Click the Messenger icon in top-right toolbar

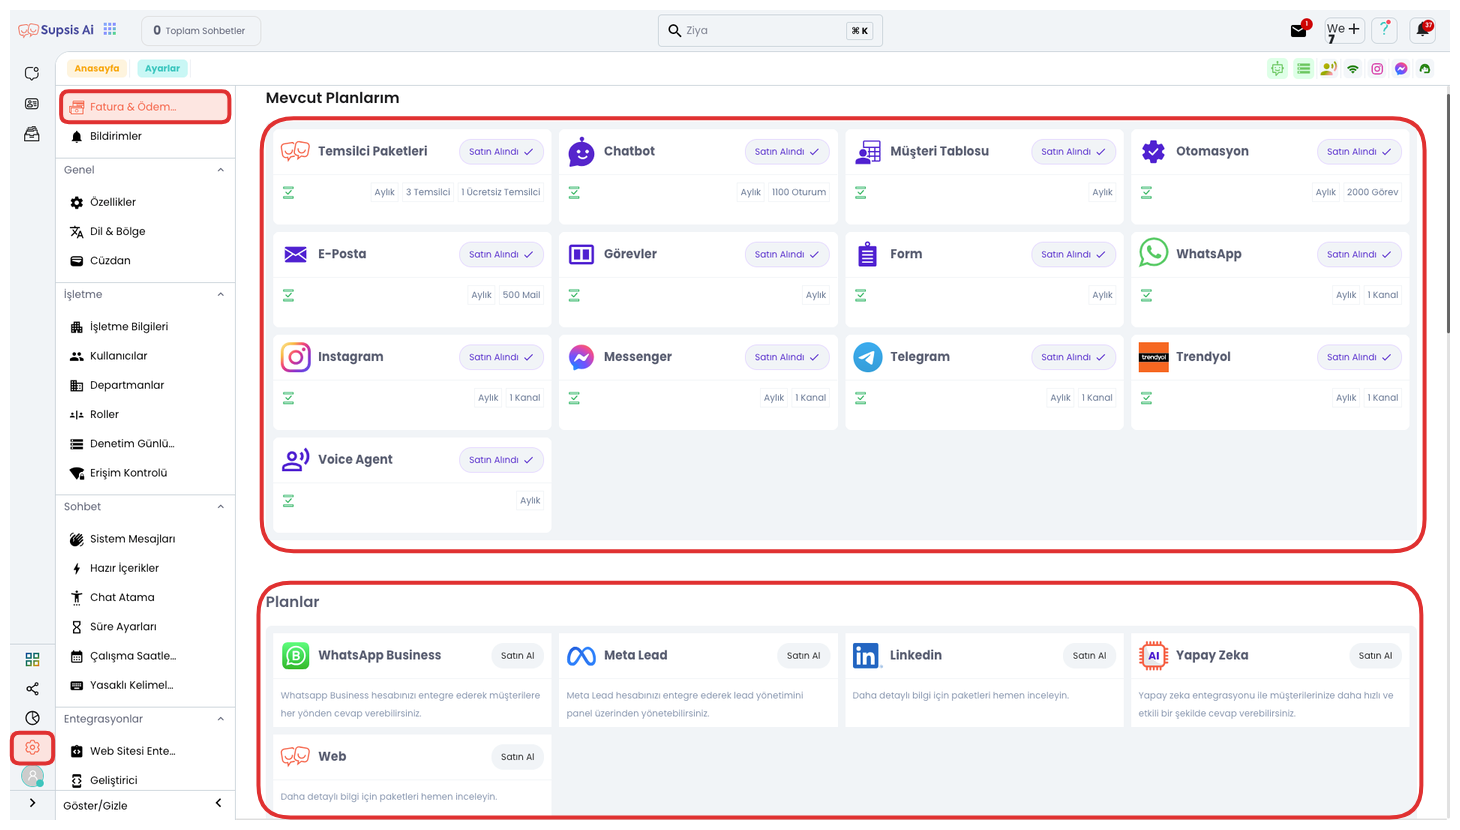pos(1401,69)
